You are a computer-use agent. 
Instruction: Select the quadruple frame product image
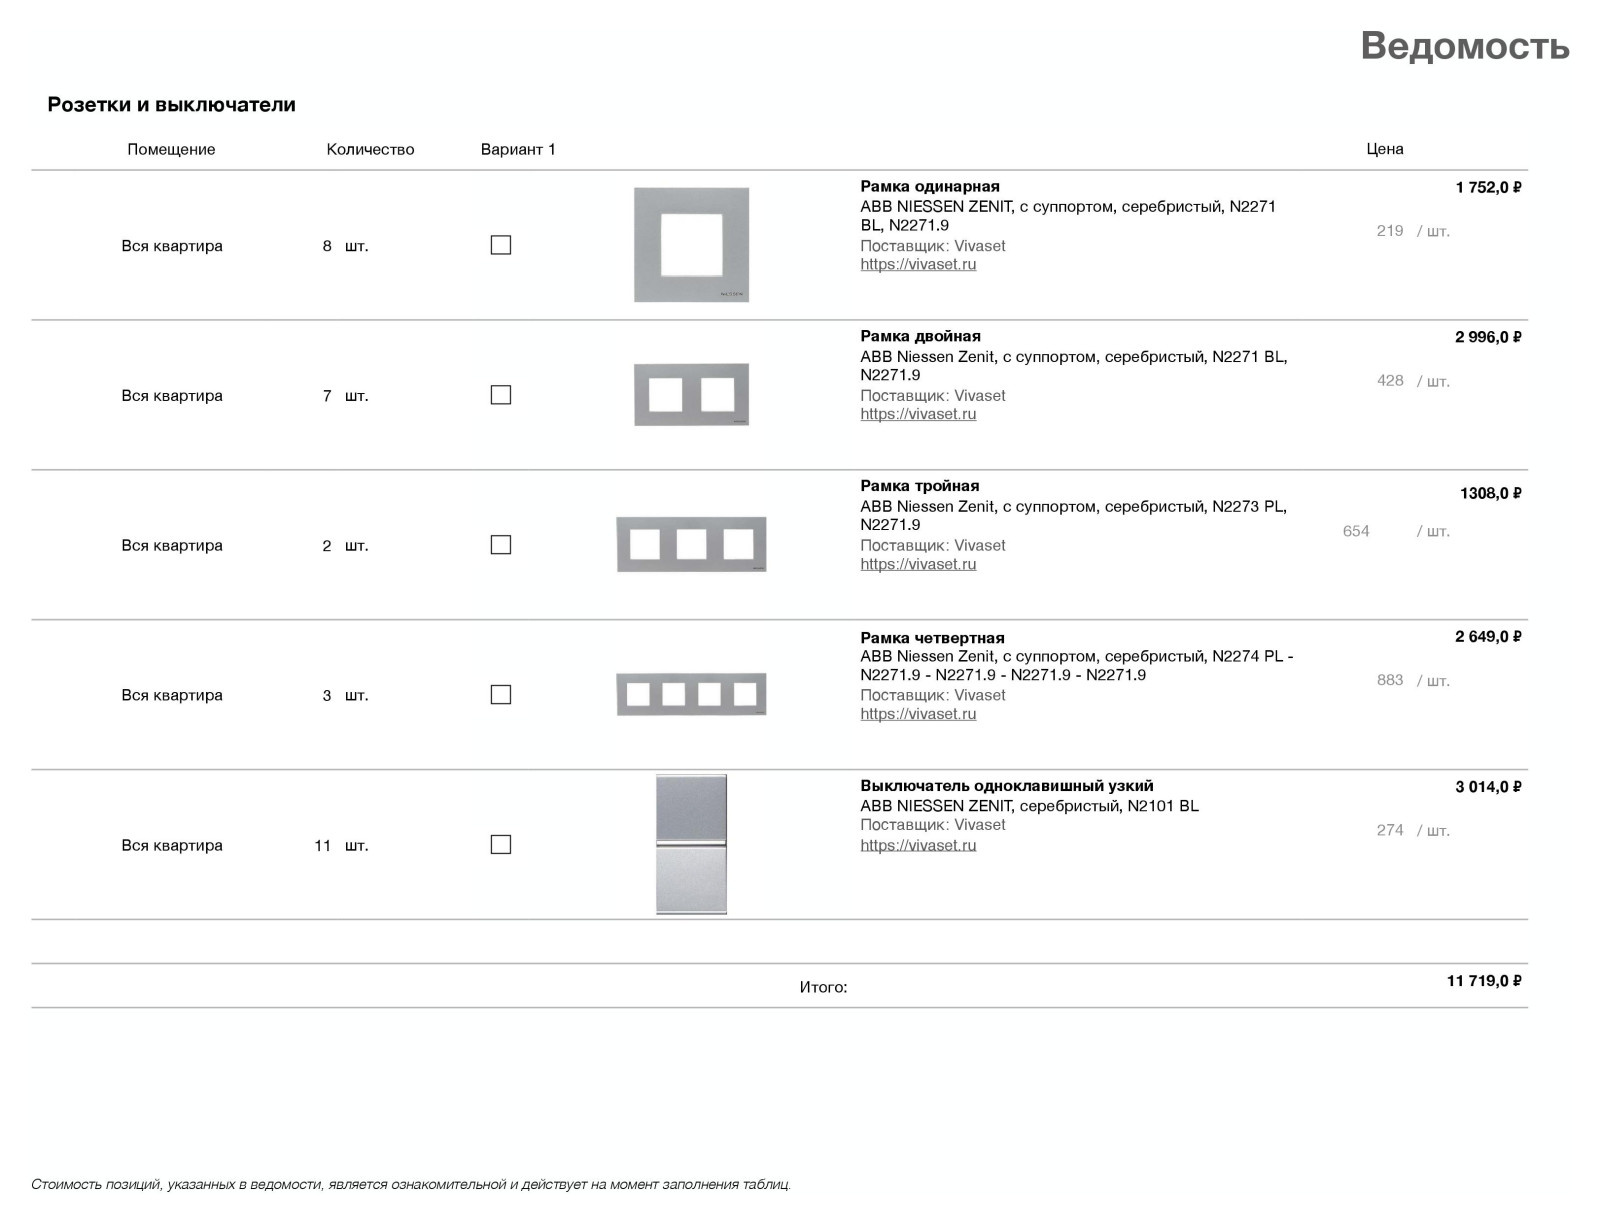click(x=691, y=695)
